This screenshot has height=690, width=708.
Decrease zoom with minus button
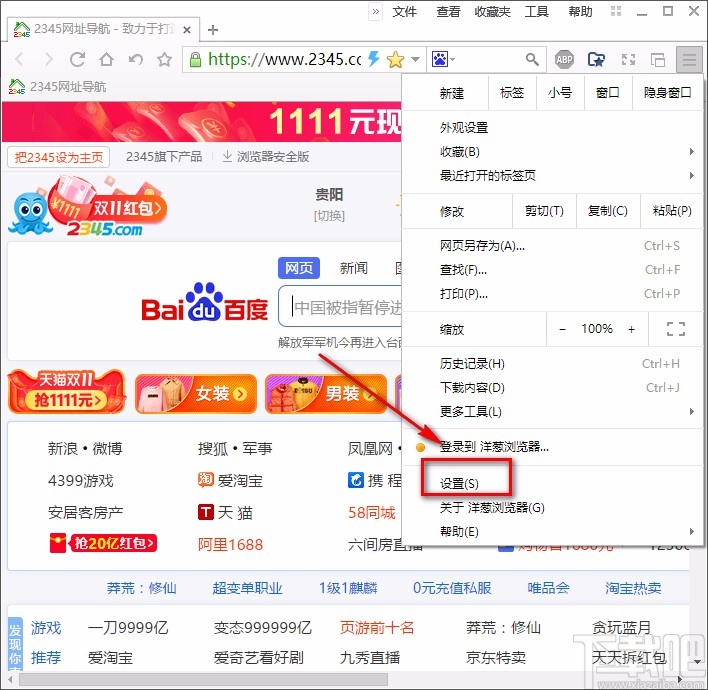click(x=562, y=329)
